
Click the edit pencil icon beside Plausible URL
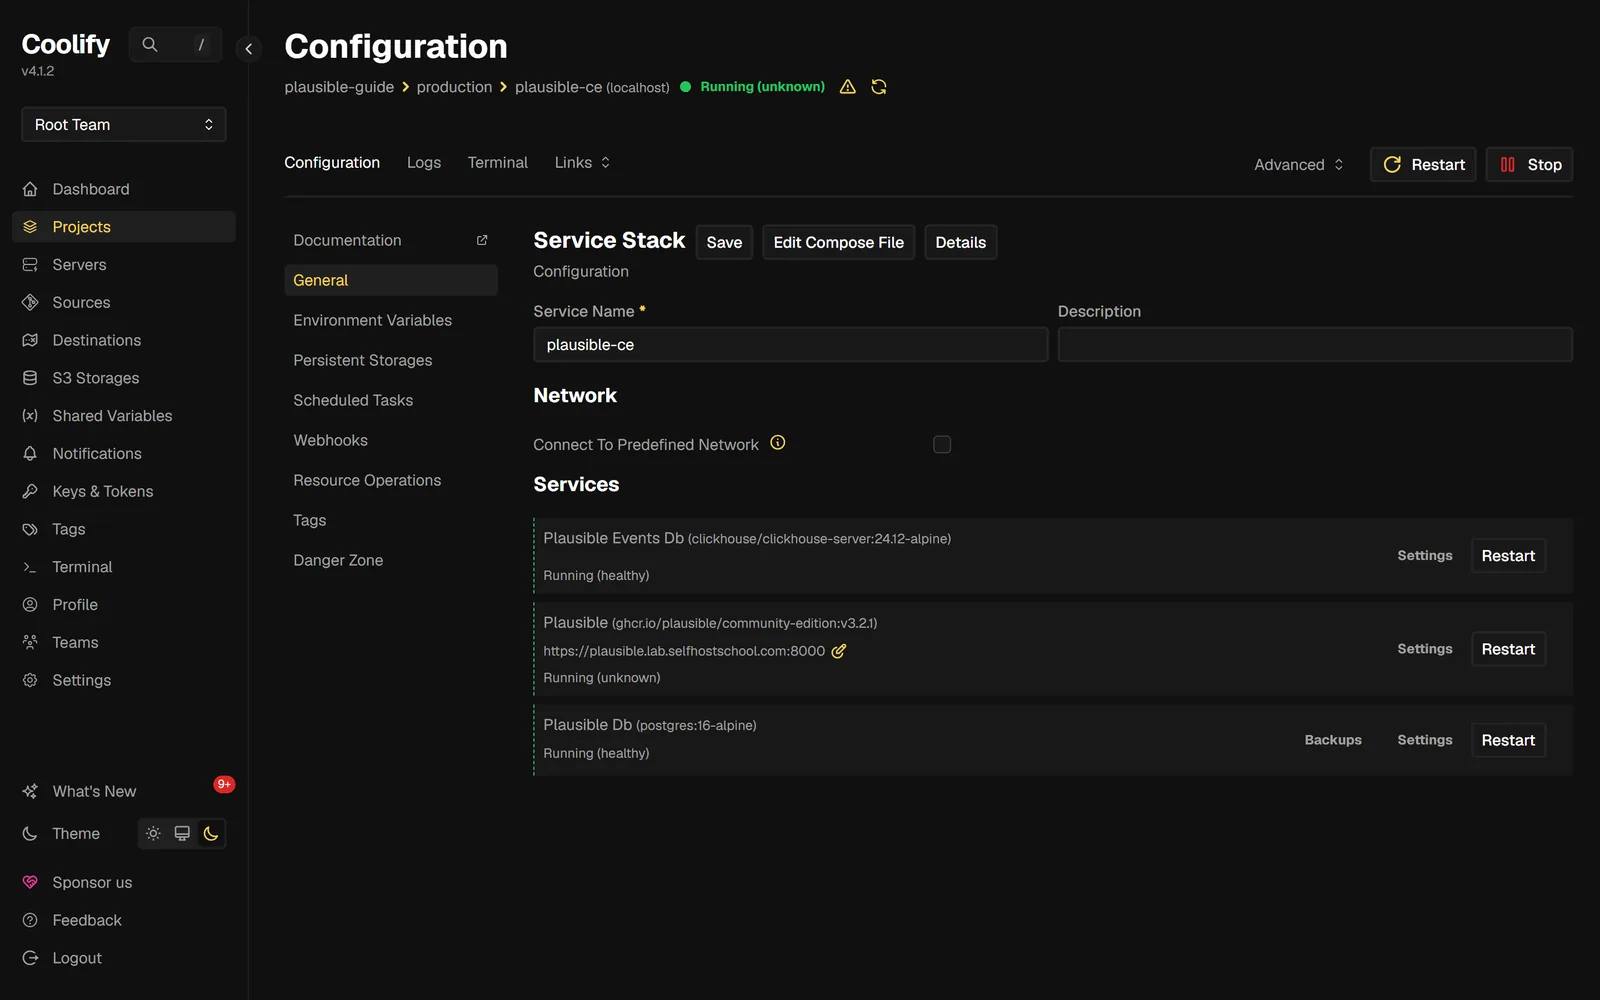click(839, 651)
